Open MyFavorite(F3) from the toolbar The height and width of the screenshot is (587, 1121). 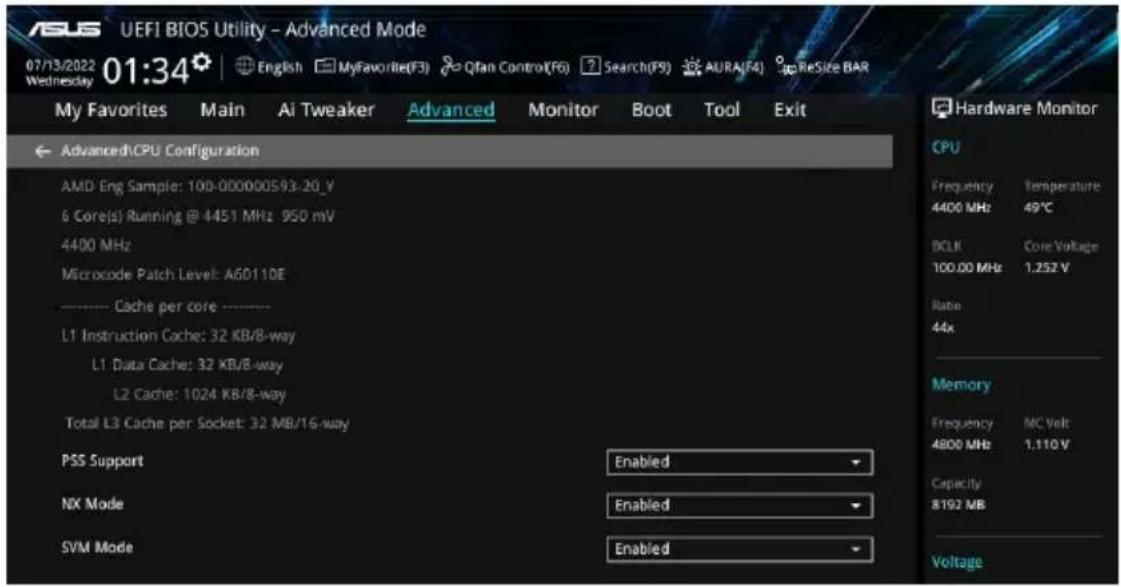372,67
